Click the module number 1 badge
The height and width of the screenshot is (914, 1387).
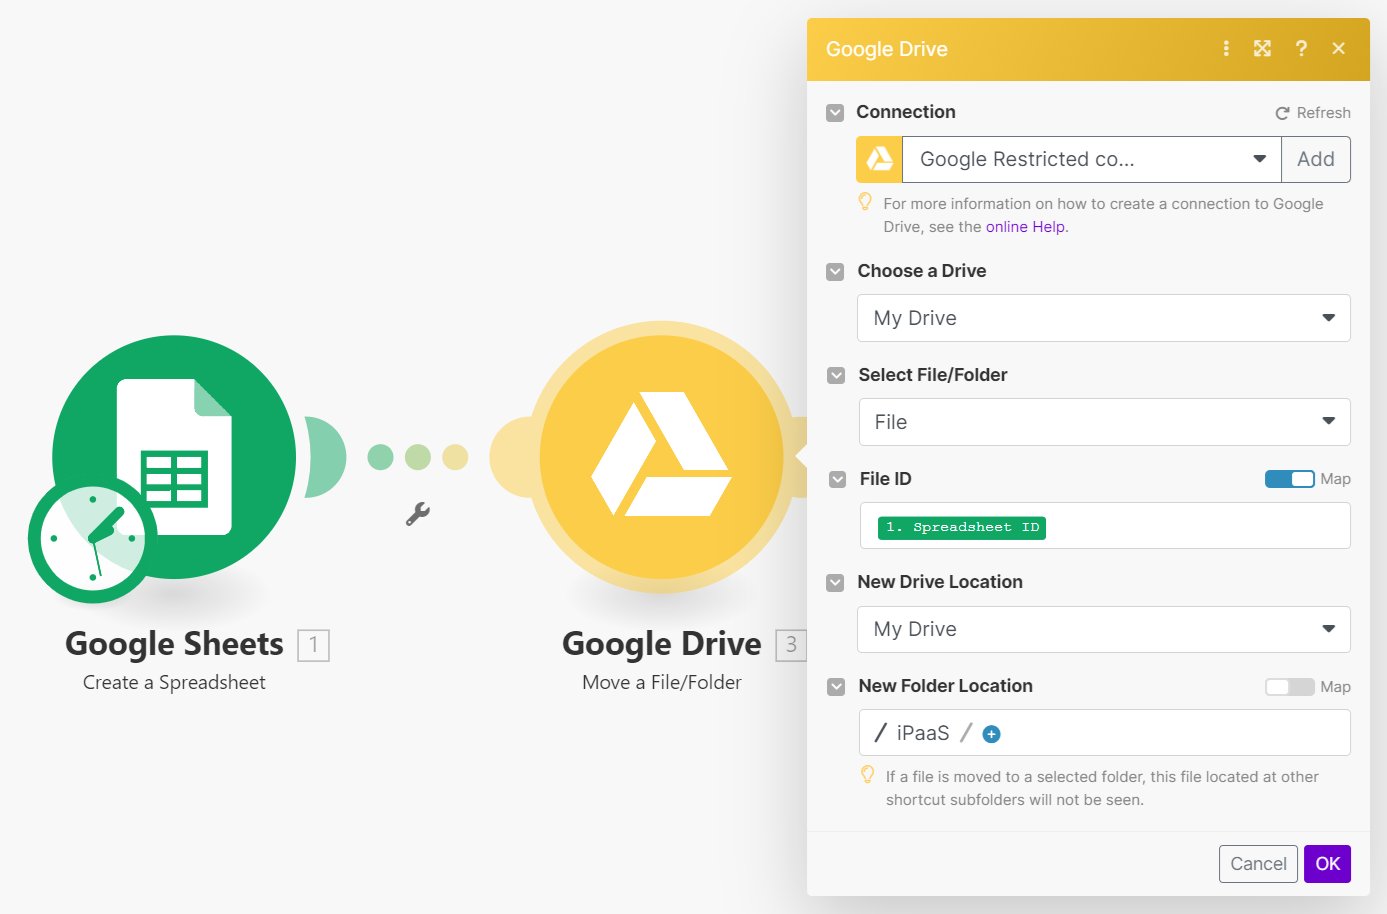pos(313,645)
